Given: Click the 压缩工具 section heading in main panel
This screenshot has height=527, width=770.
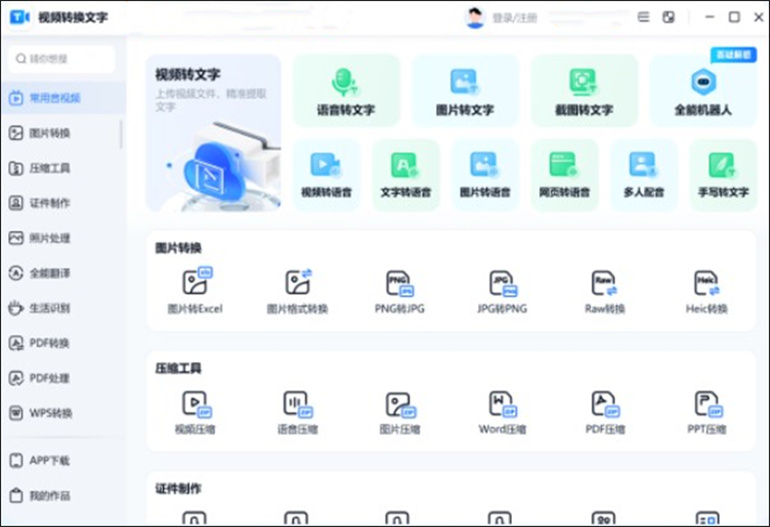Looking at the screenshot, I should [x=178, y=368].
